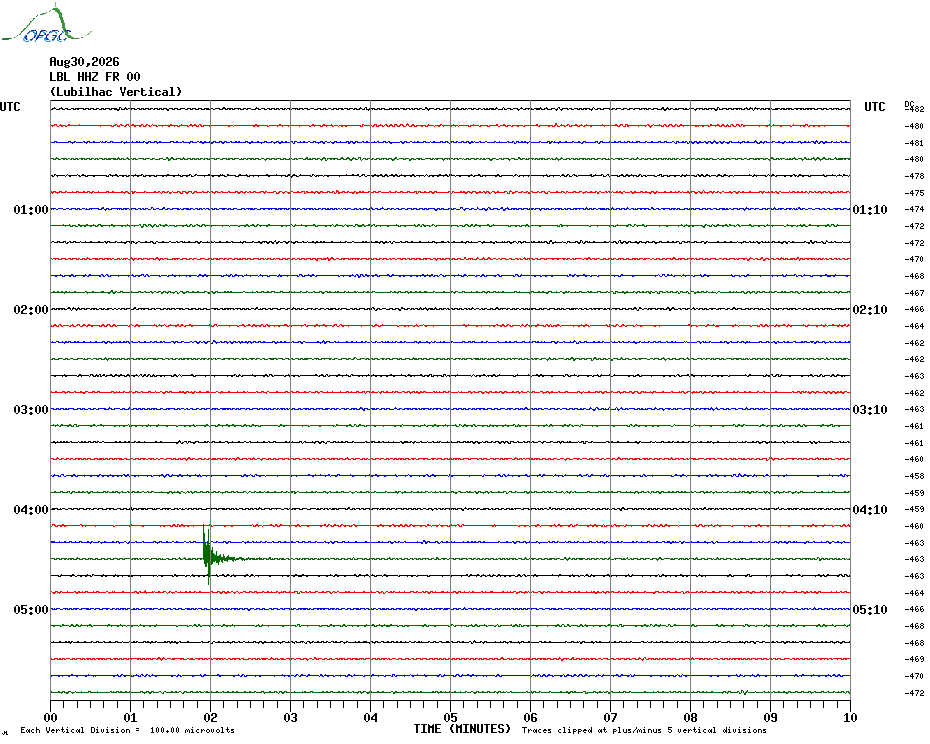The image size is (930, 744).
Task: Click the '03' minute tick label
Action: click(291, 718)
